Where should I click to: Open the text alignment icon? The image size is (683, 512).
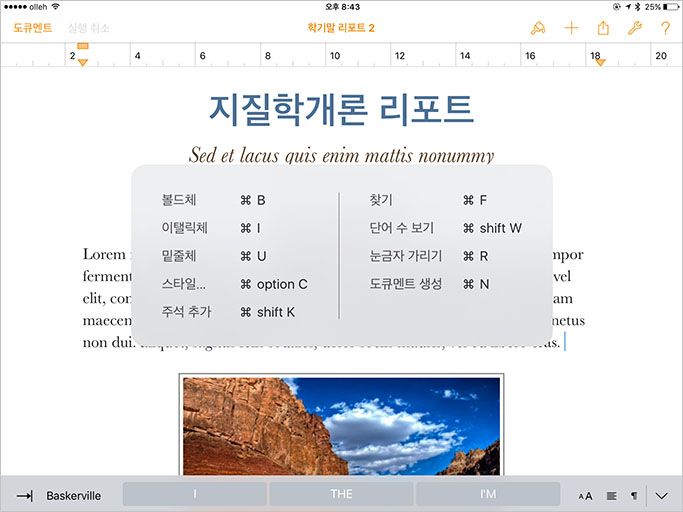(612, 496)
